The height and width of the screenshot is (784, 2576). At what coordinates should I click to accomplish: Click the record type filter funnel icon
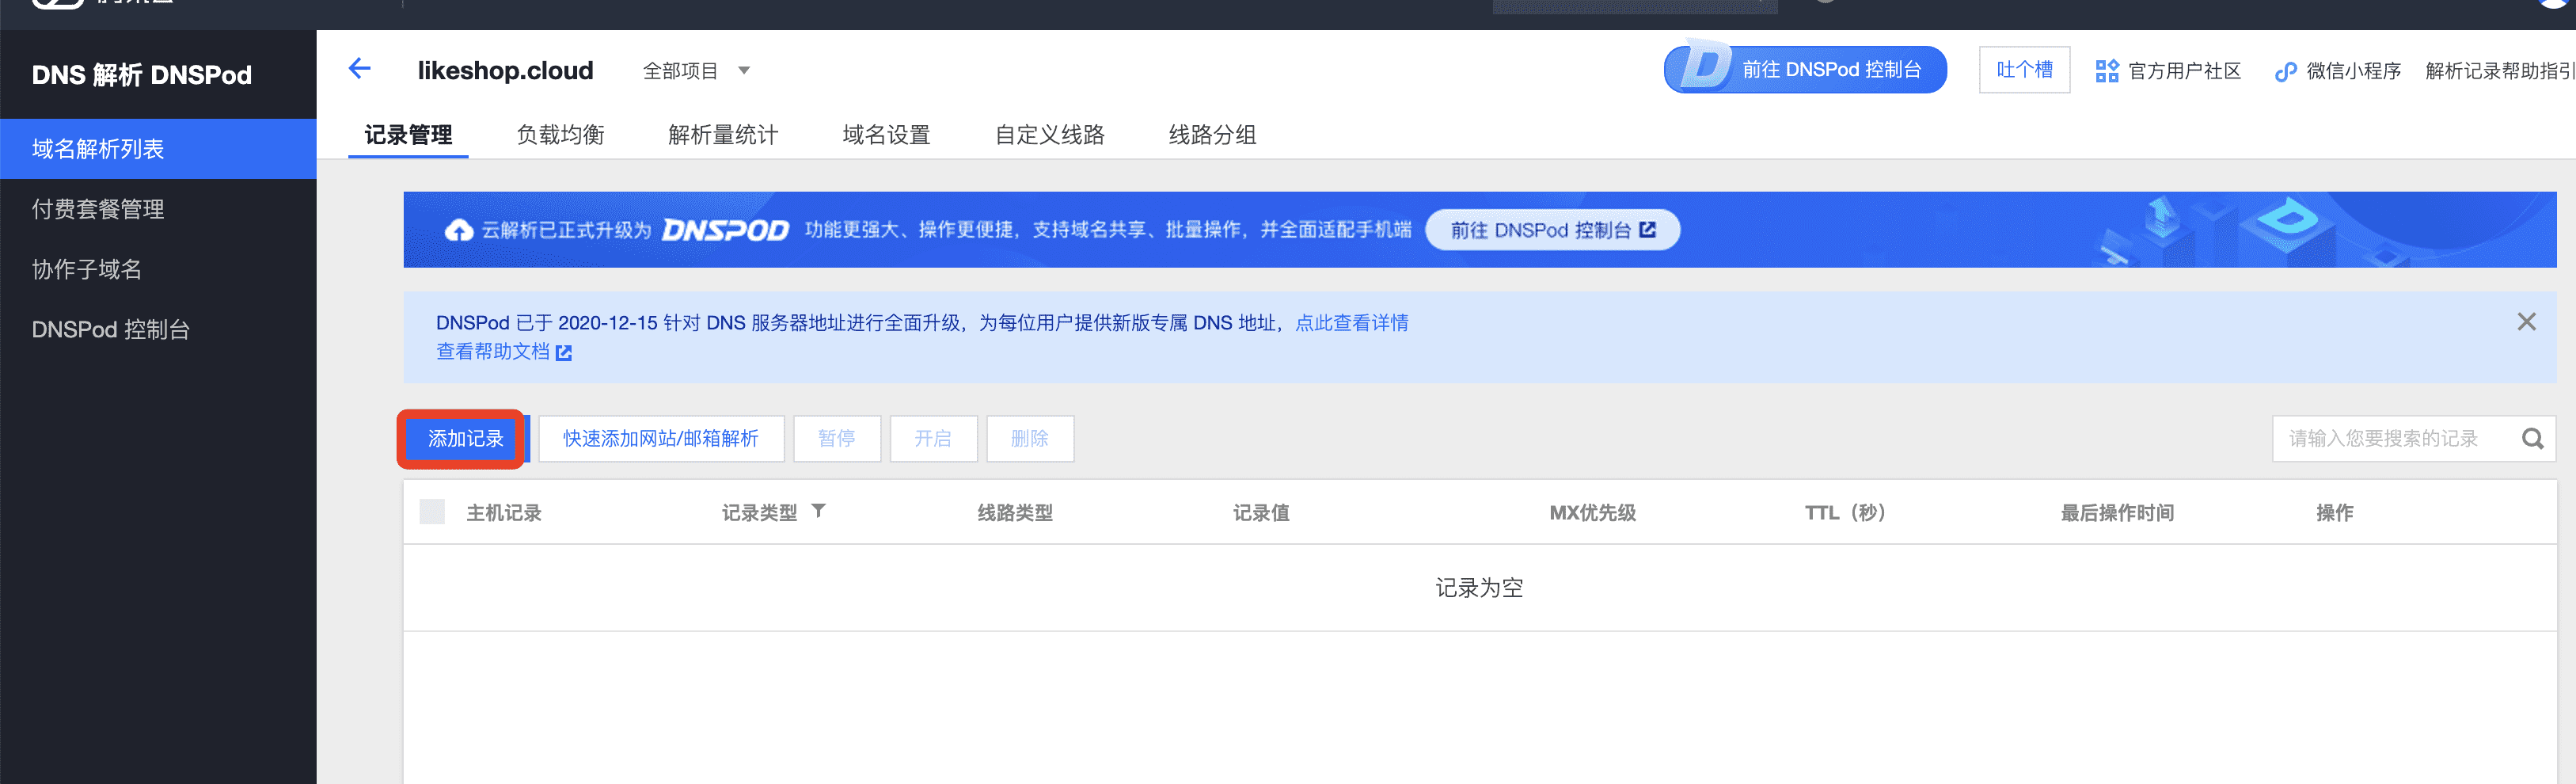coord(818,511)
